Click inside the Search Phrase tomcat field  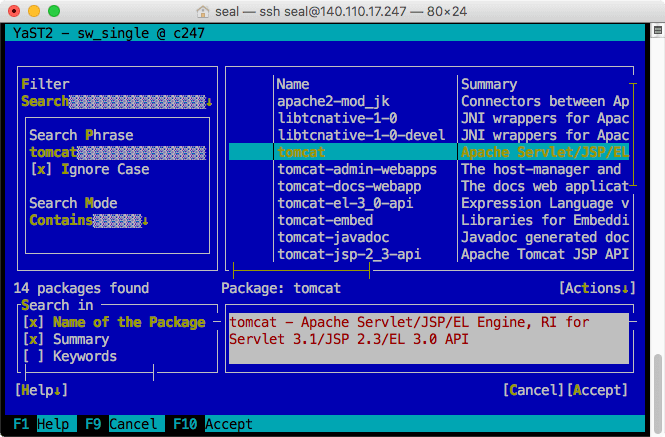[x=117, y=152]
